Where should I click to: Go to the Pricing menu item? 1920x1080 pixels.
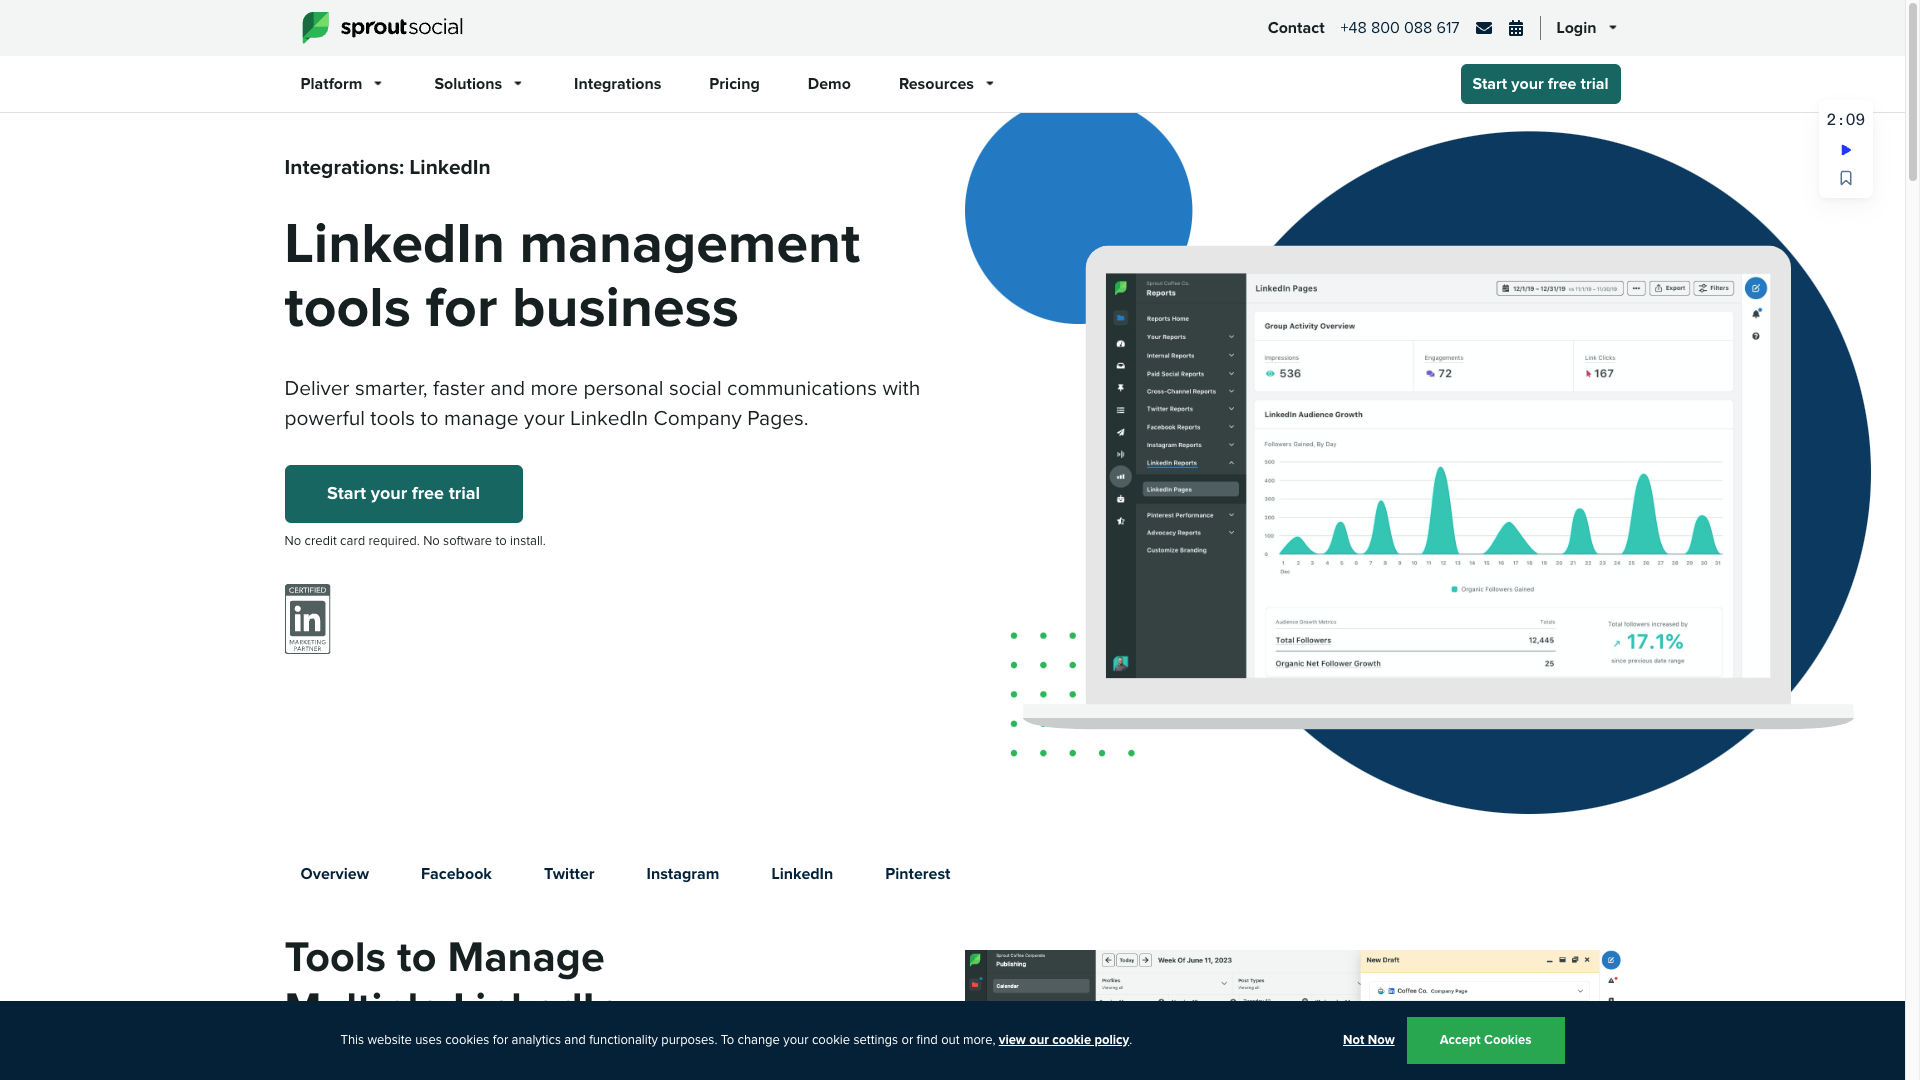(734, 84)
